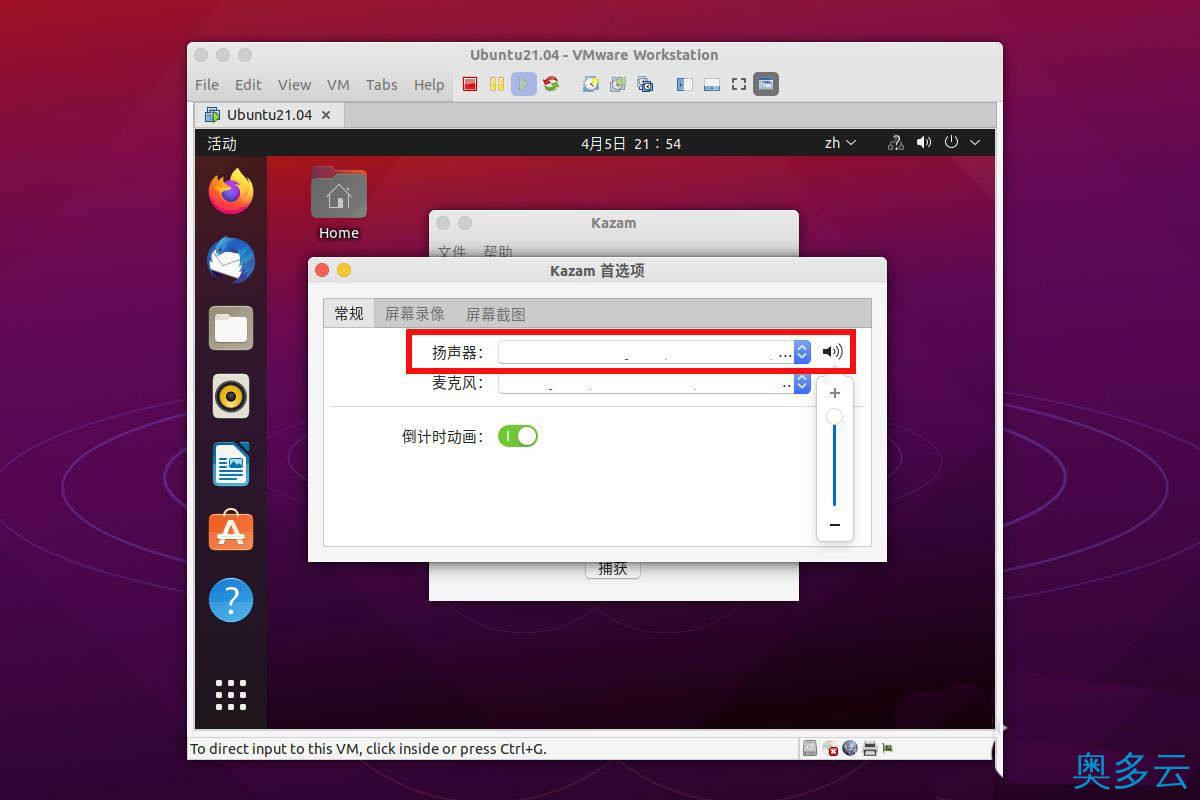This screenshot has width=1200, height=800.
Task: Click the sound icon in the top bar
Action: 923,142
